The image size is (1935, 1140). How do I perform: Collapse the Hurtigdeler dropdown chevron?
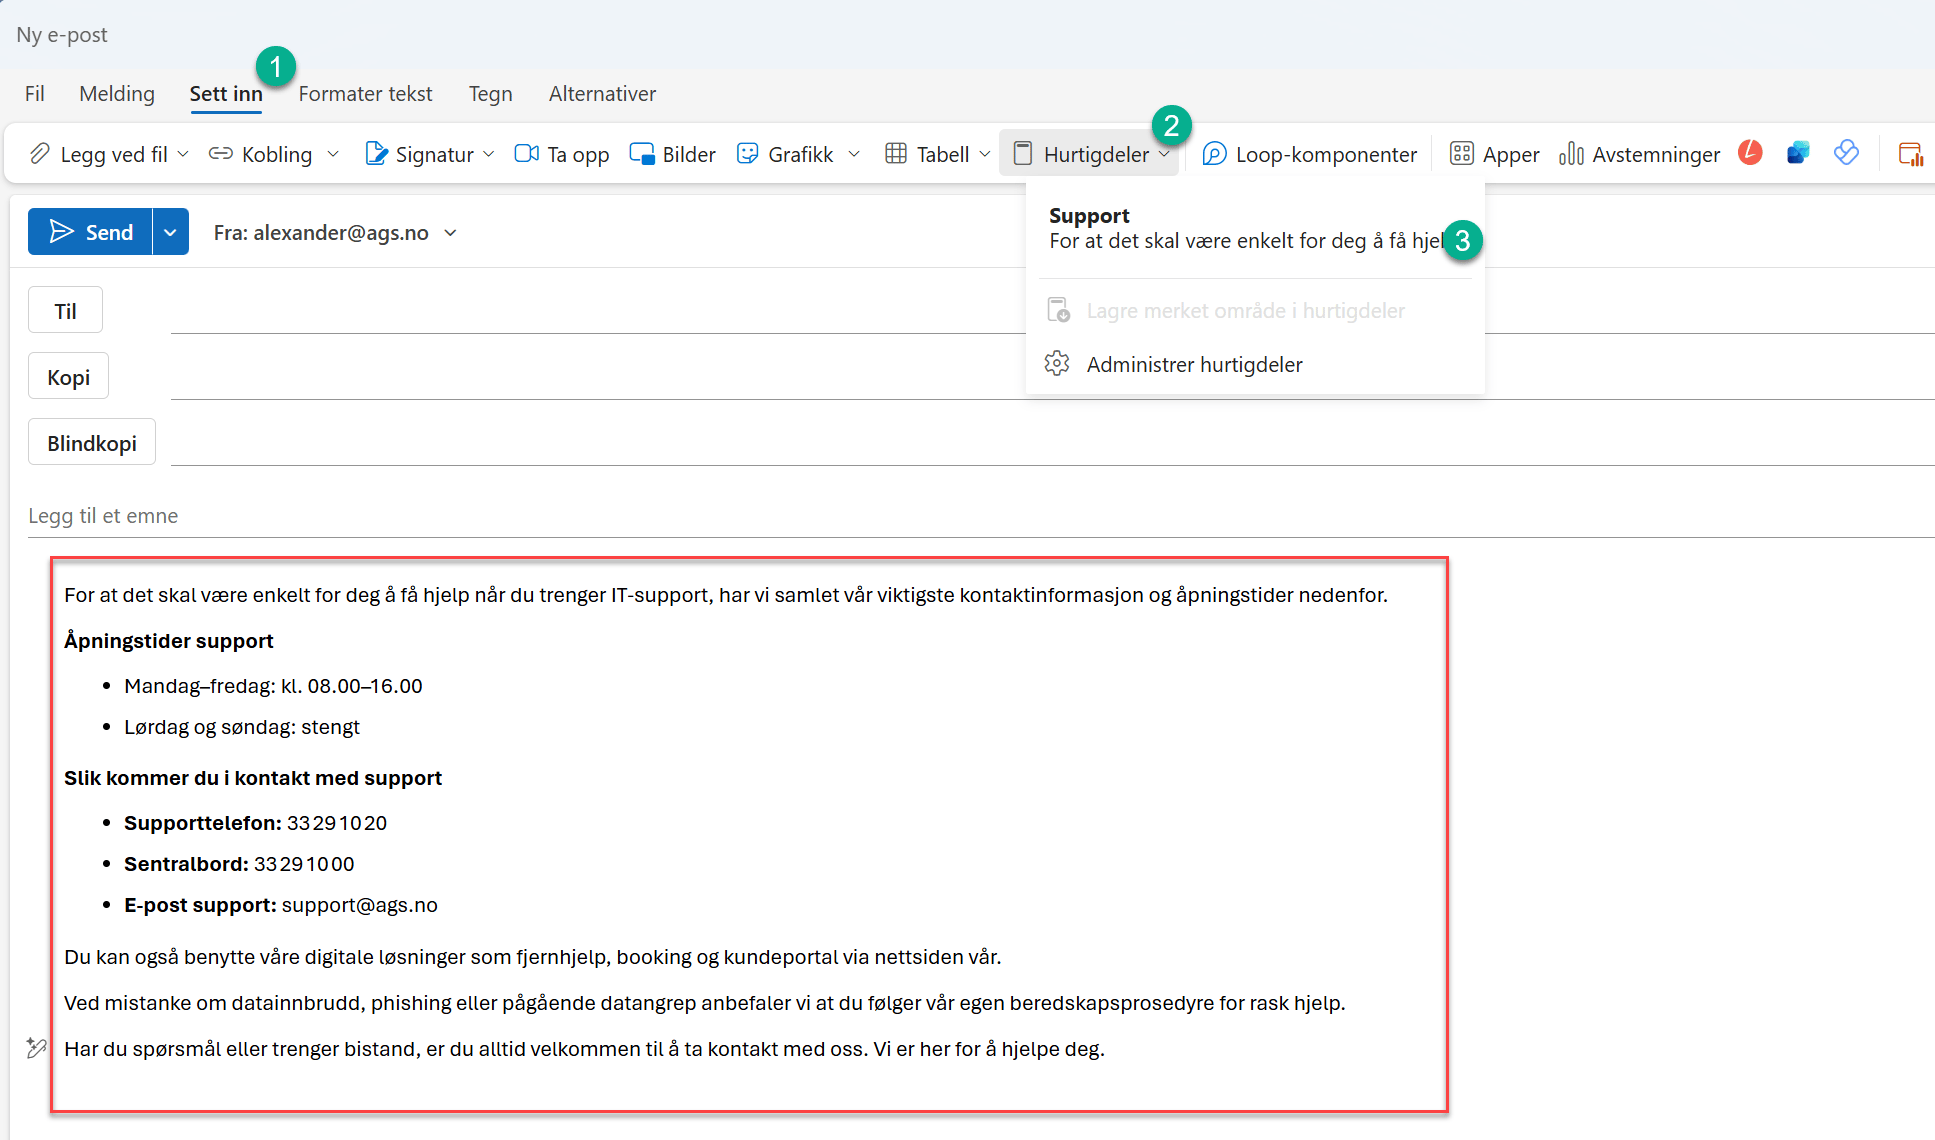coord(1164,154)
